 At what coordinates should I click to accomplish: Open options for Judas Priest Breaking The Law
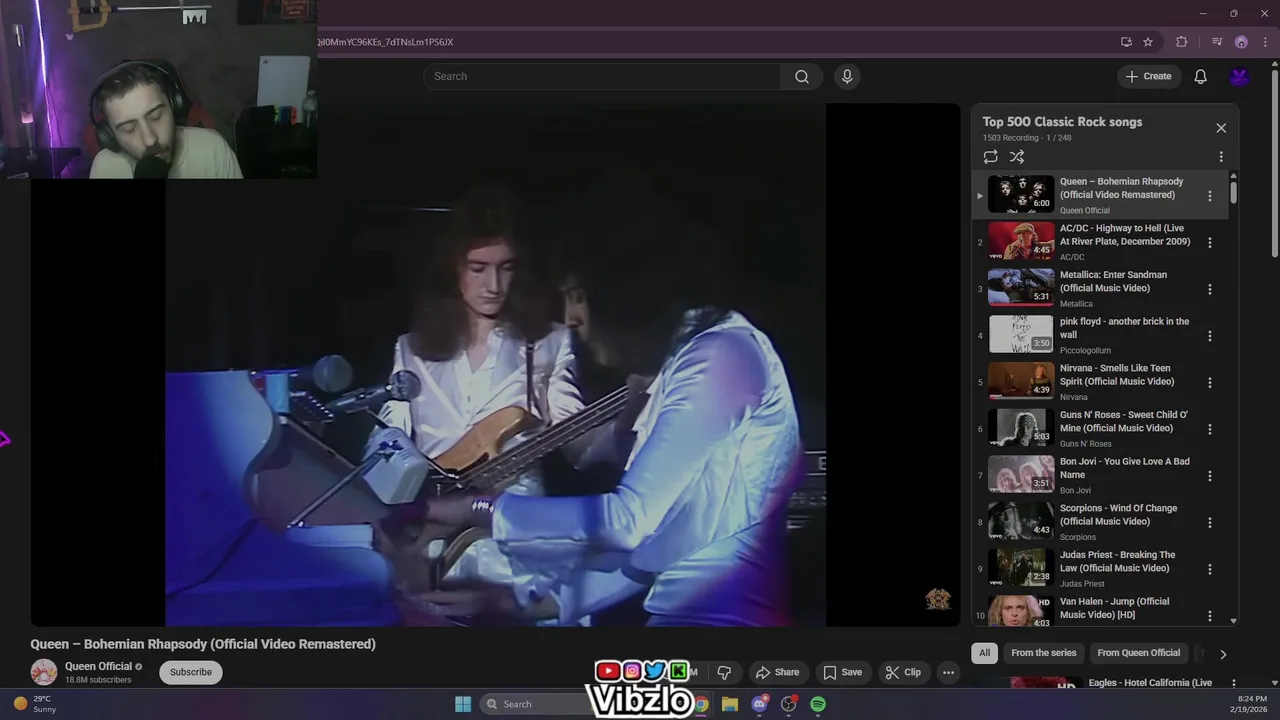click(x=1210, y=569)
